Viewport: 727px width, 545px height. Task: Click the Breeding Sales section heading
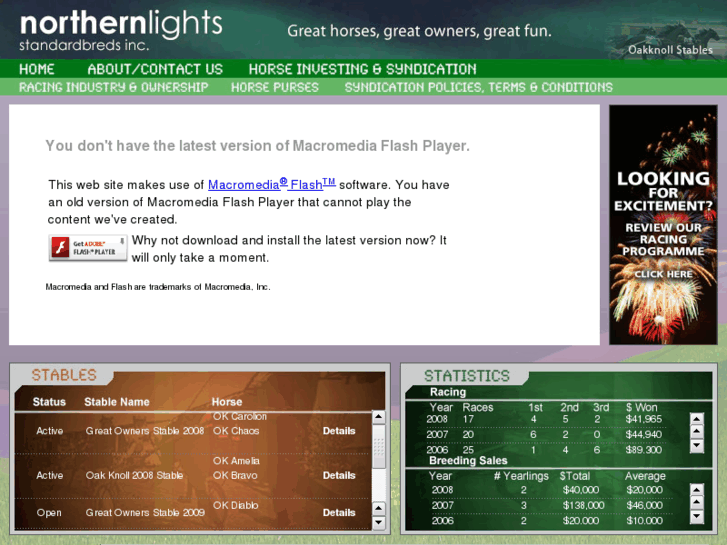coord(468,461)
